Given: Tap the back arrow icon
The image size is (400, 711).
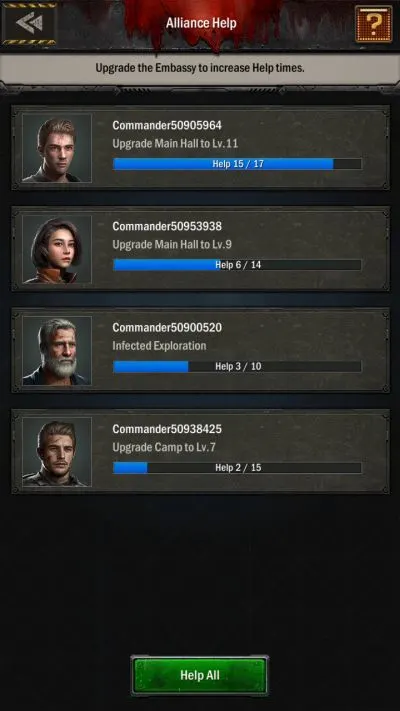Looking at the screenshot, I should [x=29, y=23].
